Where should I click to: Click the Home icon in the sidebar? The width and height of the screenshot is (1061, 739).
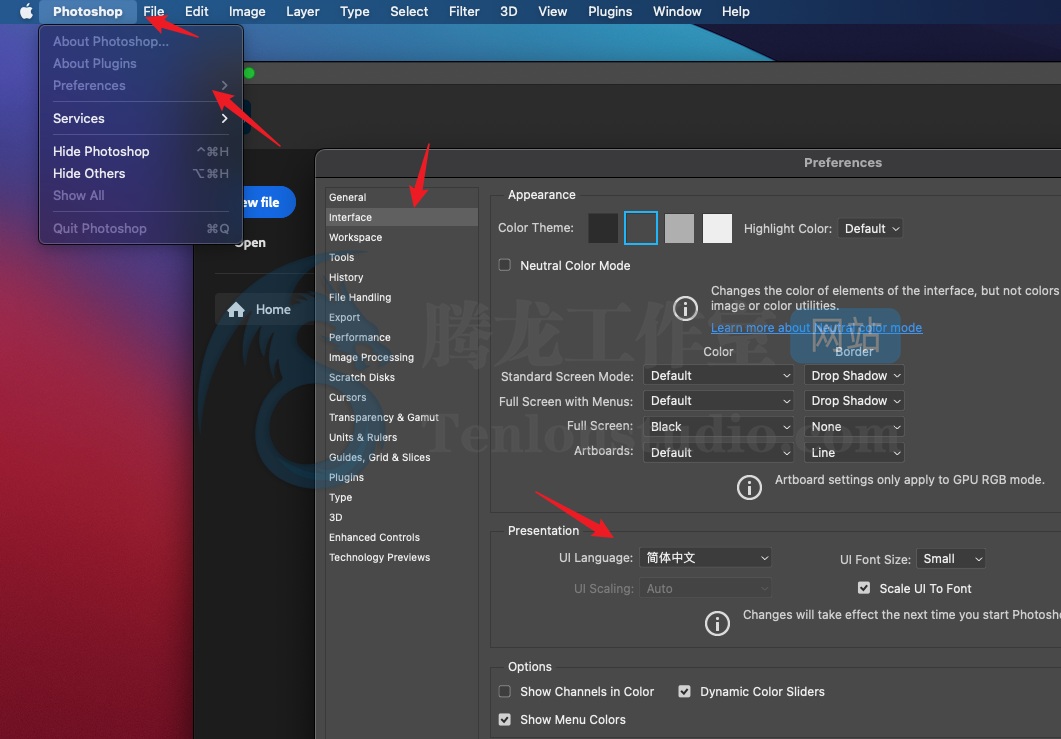(x=235, y=310)
